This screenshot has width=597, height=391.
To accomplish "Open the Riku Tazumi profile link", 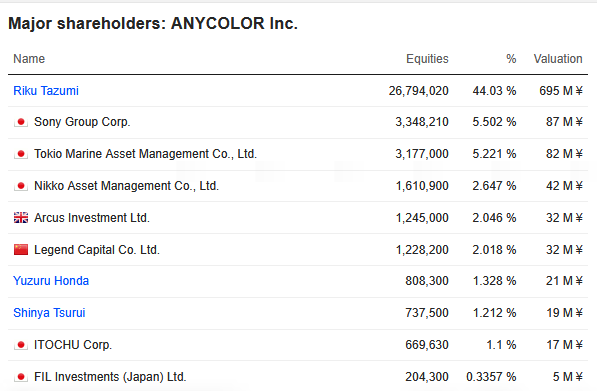I will pyautogui.click(x=46, y=91).
